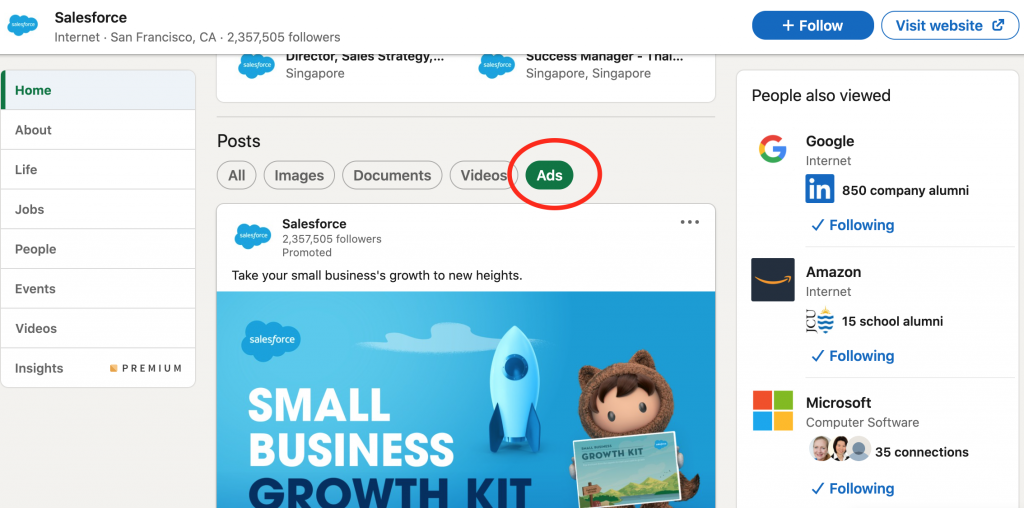Filter posts by Documents
This screenshot has height=508, width=1024.
392,175
